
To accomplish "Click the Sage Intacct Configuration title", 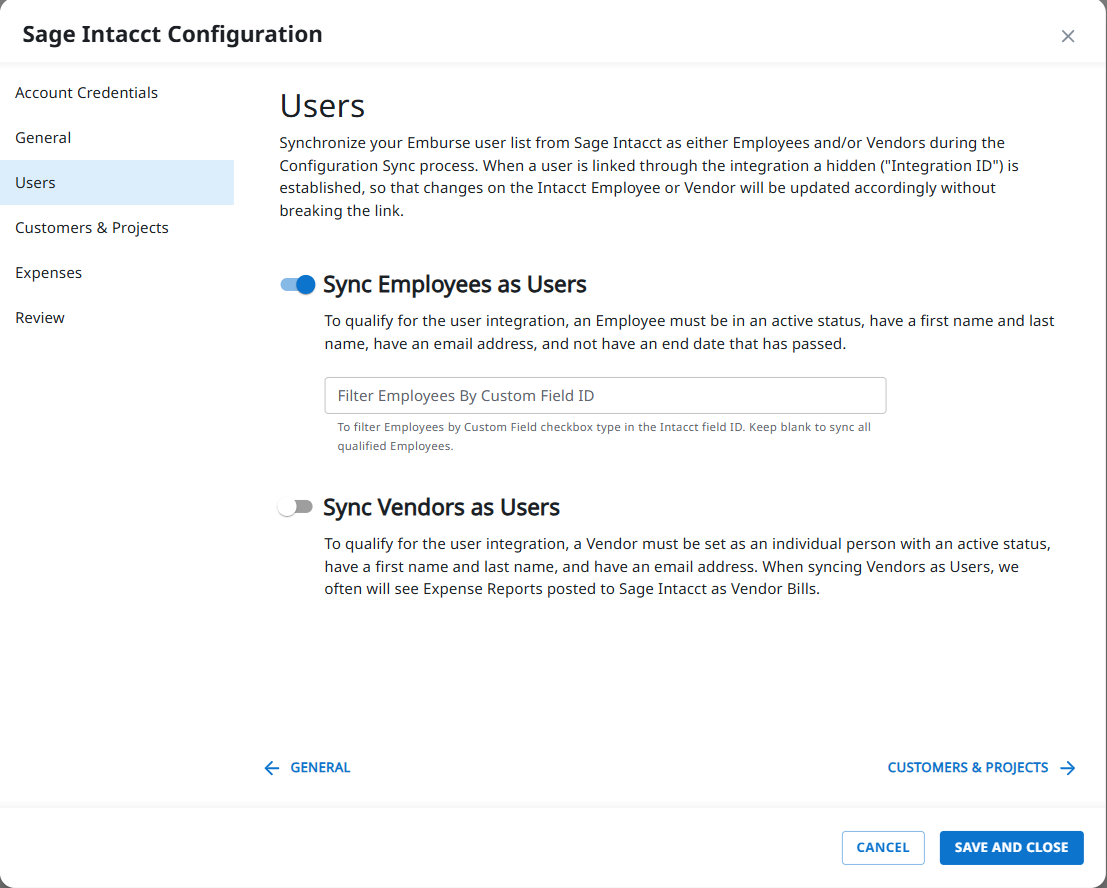I will [172, 33].
